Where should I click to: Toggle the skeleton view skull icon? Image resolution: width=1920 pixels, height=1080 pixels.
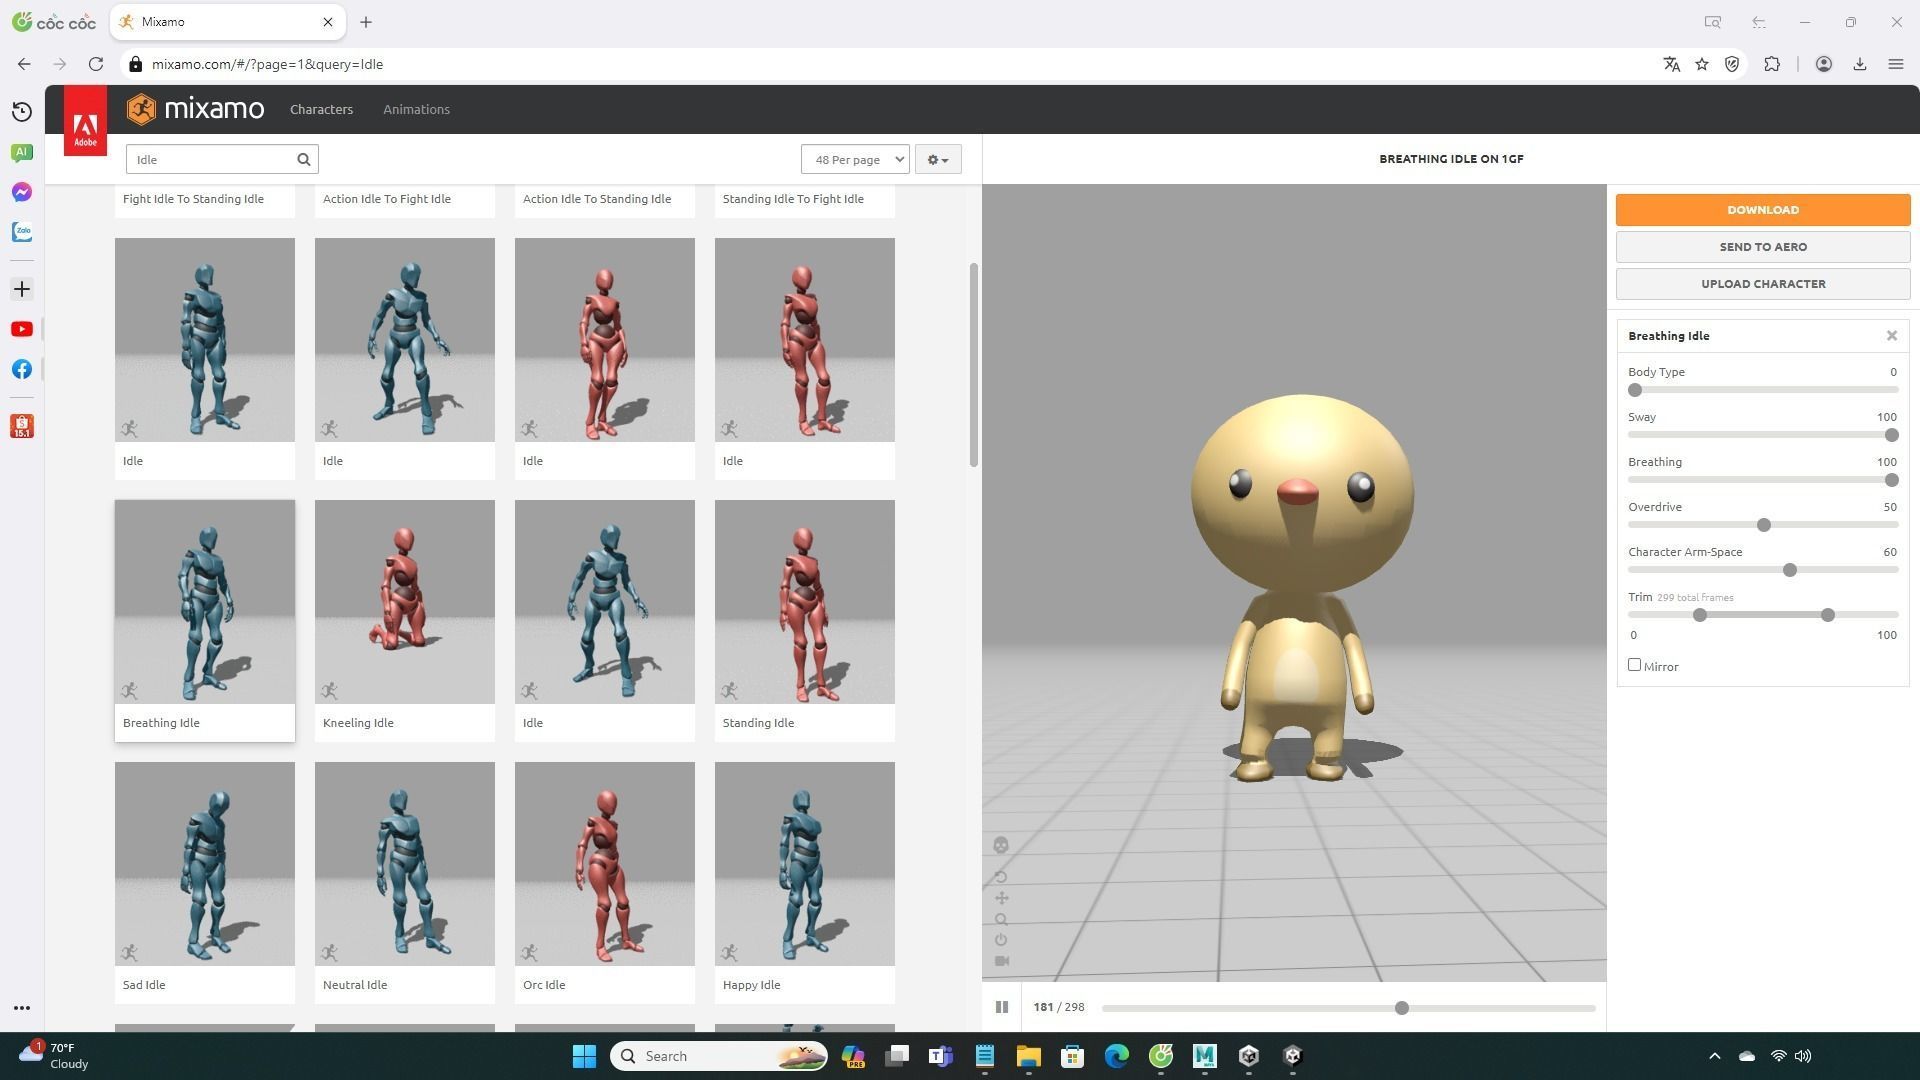pyautogui.click(x=1001, y=846)
